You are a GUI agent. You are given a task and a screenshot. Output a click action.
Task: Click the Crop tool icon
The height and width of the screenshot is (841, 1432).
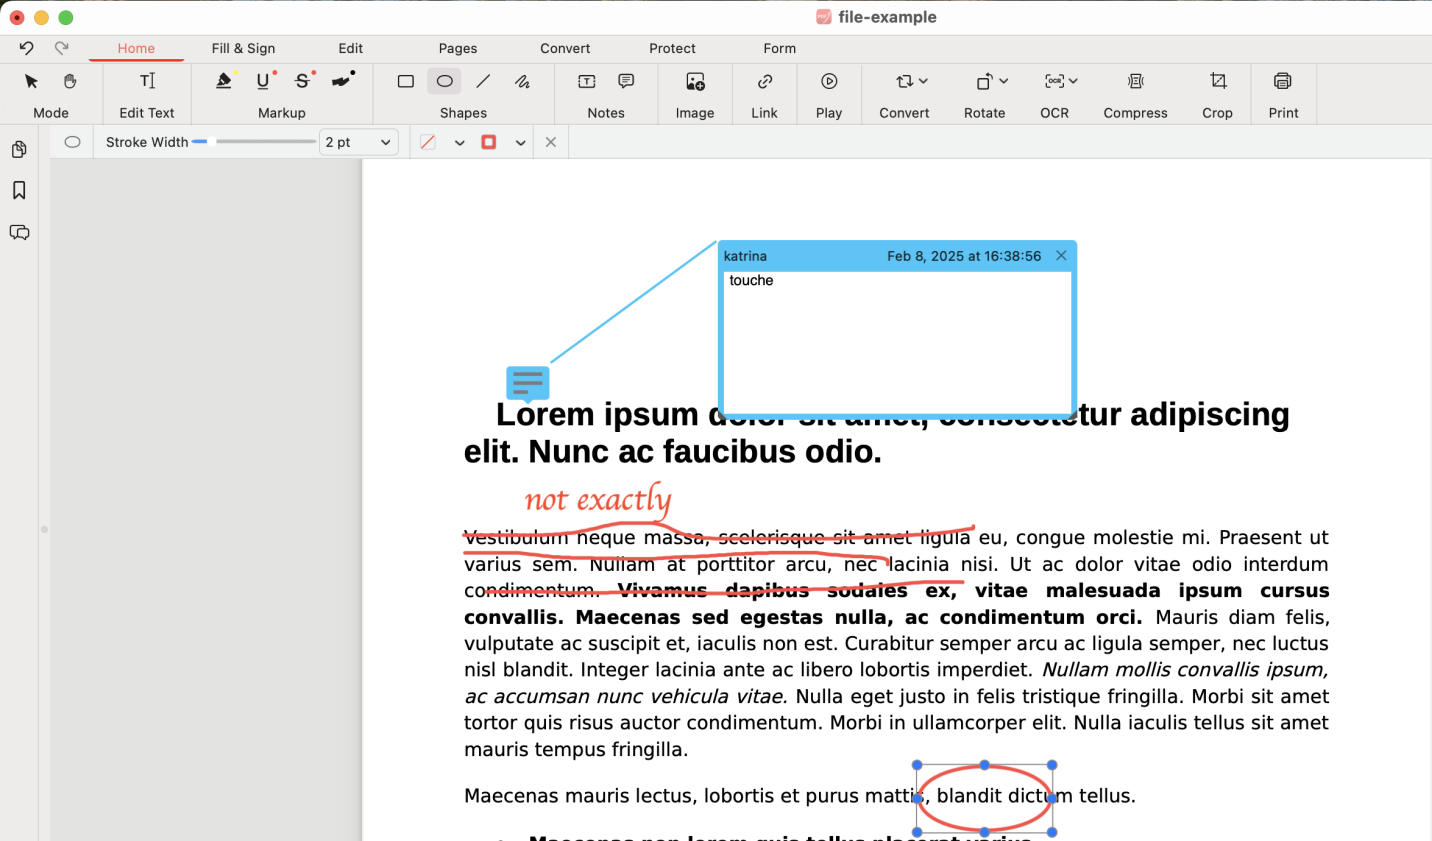(1217, 81)
